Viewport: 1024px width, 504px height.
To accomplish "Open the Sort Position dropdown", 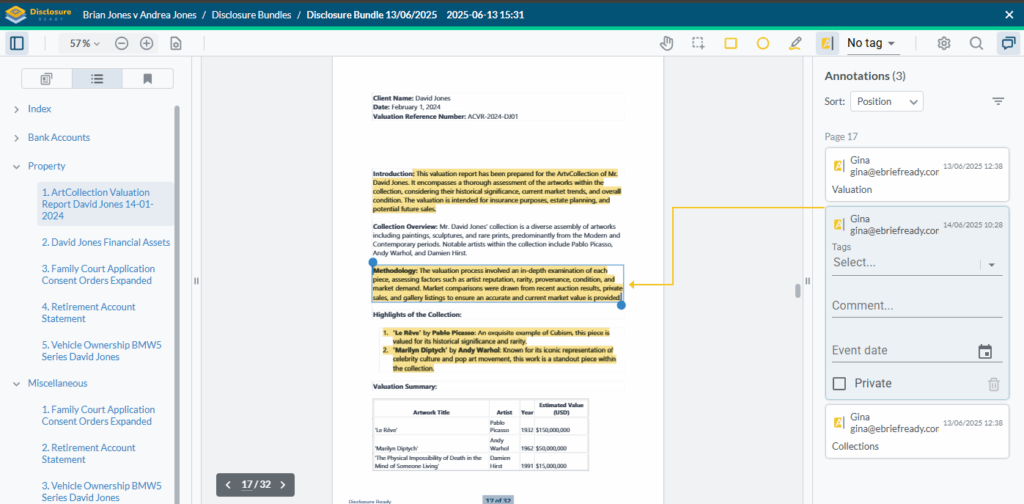I will [886, 101].
